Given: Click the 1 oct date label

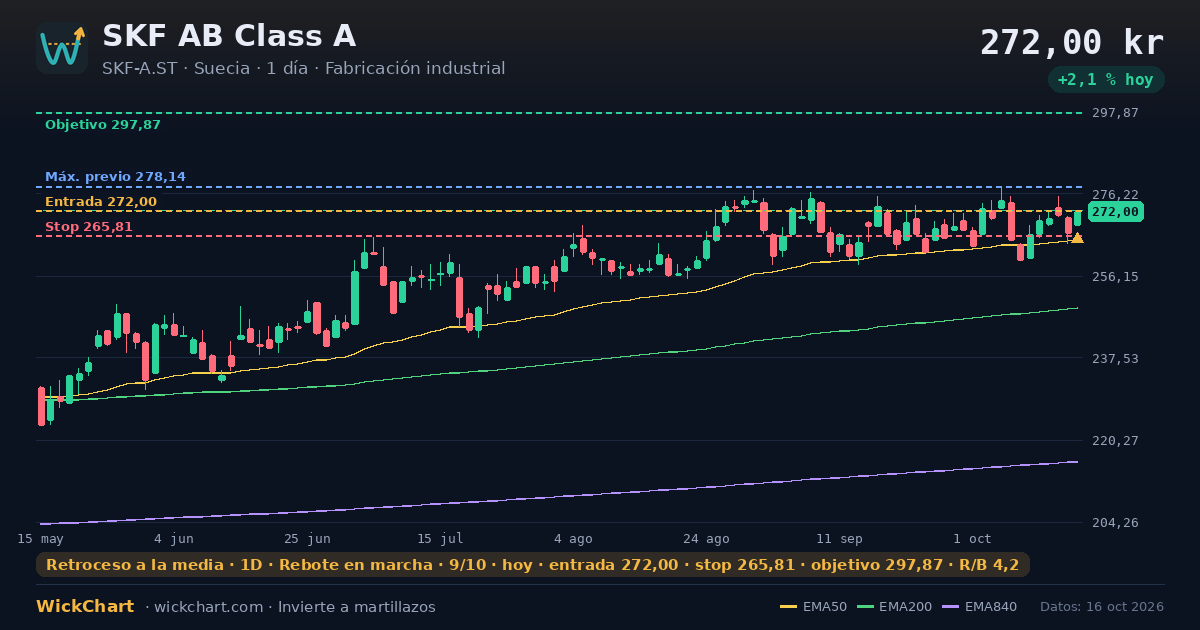Looking at the screenshot, I should click(972, 538).
